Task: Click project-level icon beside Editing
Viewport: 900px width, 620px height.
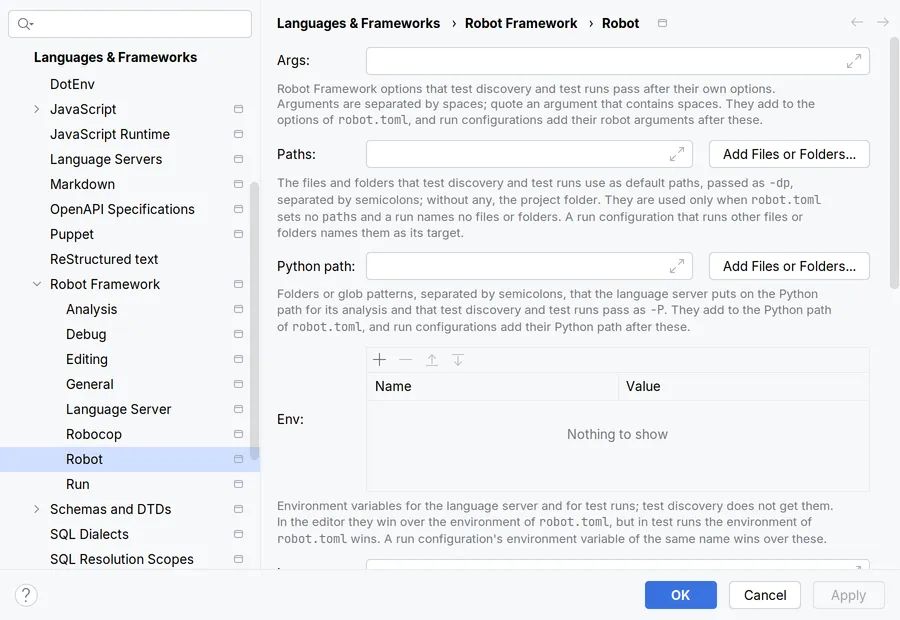Action: pos(238,359)
